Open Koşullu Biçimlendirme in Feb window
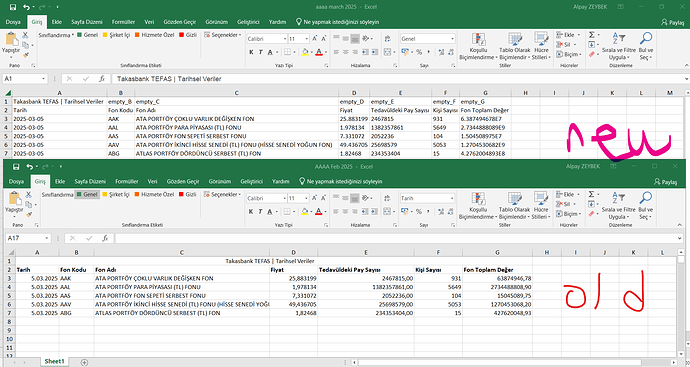The image size is (690, 367). (477, 206)
